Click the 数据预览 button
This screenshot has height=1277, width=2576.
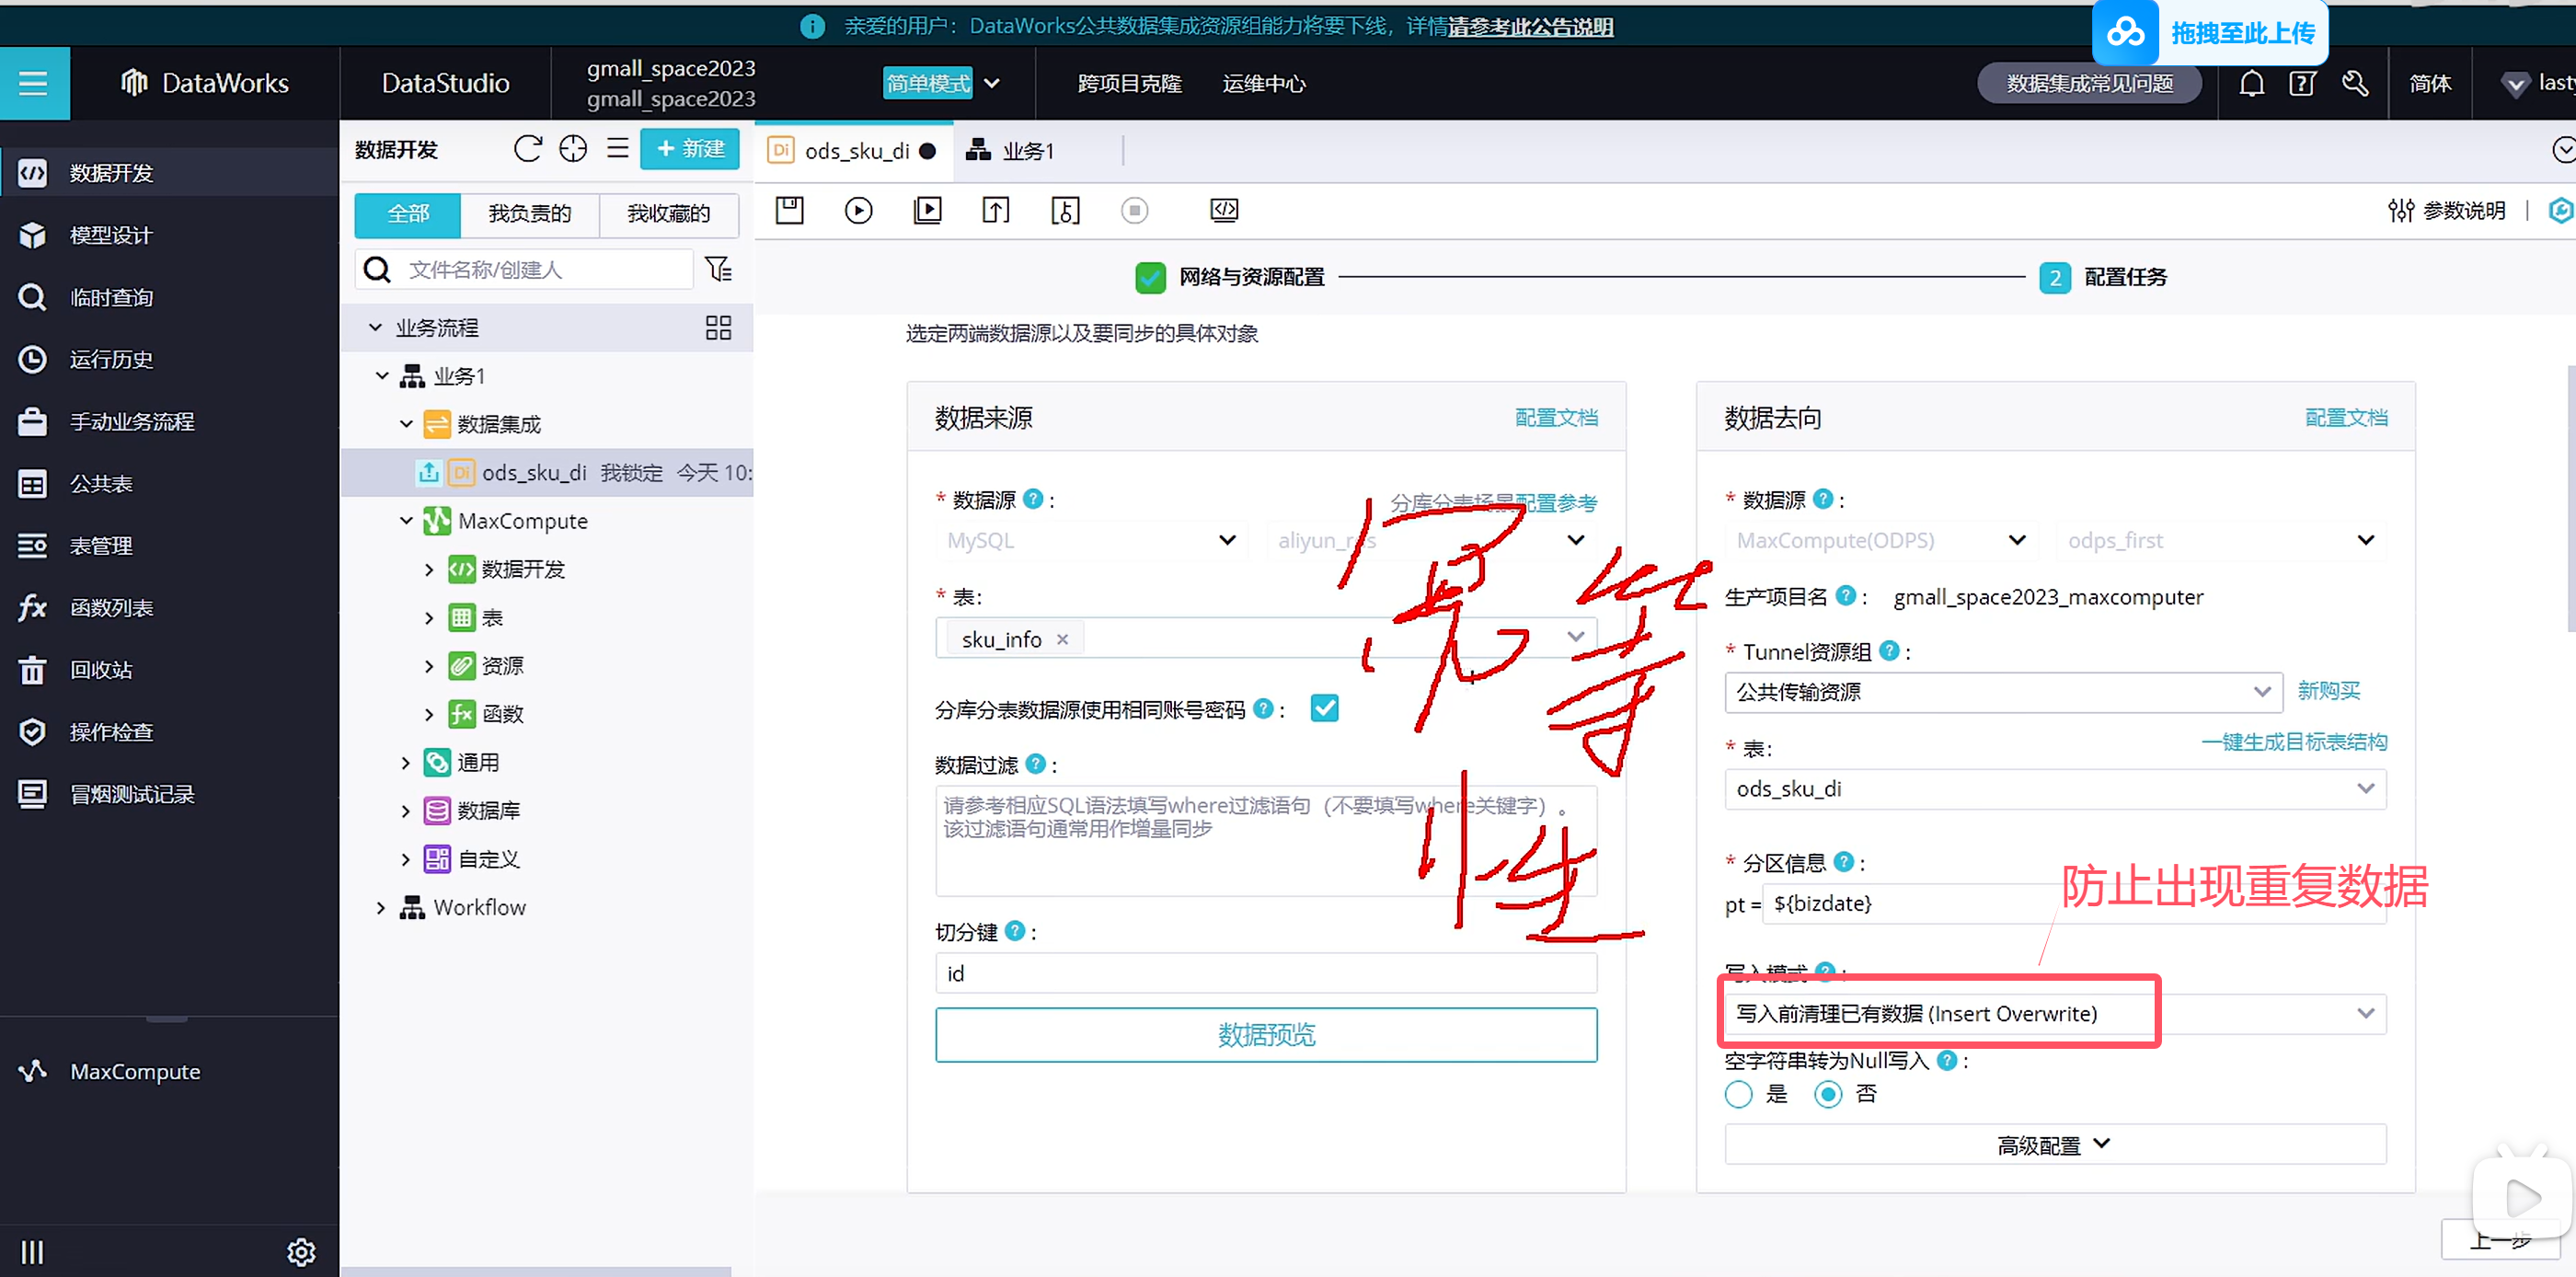coord(1265,1034)
